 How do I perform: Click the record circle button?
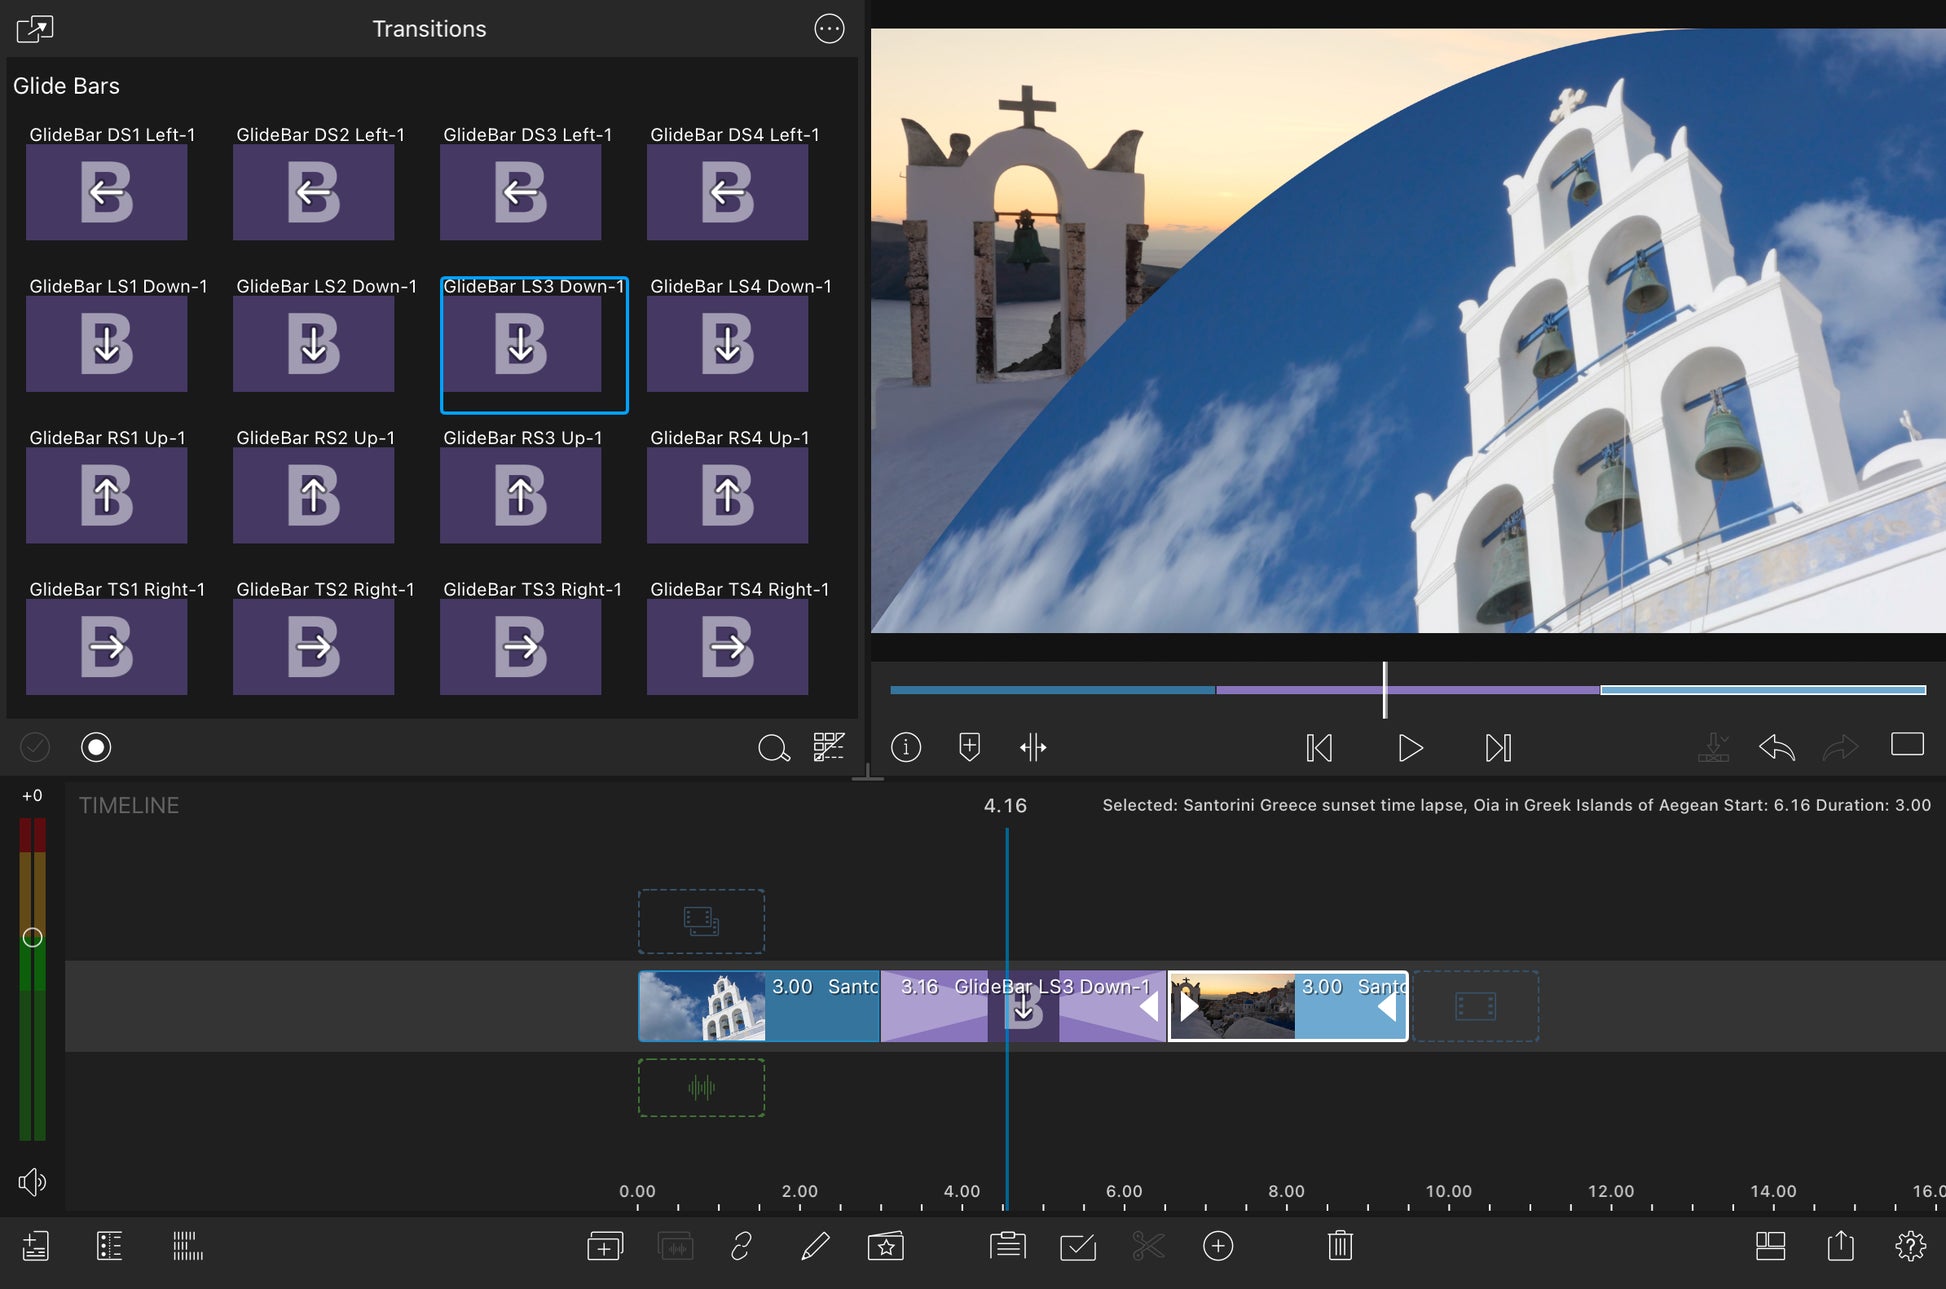tap(96, 747)
